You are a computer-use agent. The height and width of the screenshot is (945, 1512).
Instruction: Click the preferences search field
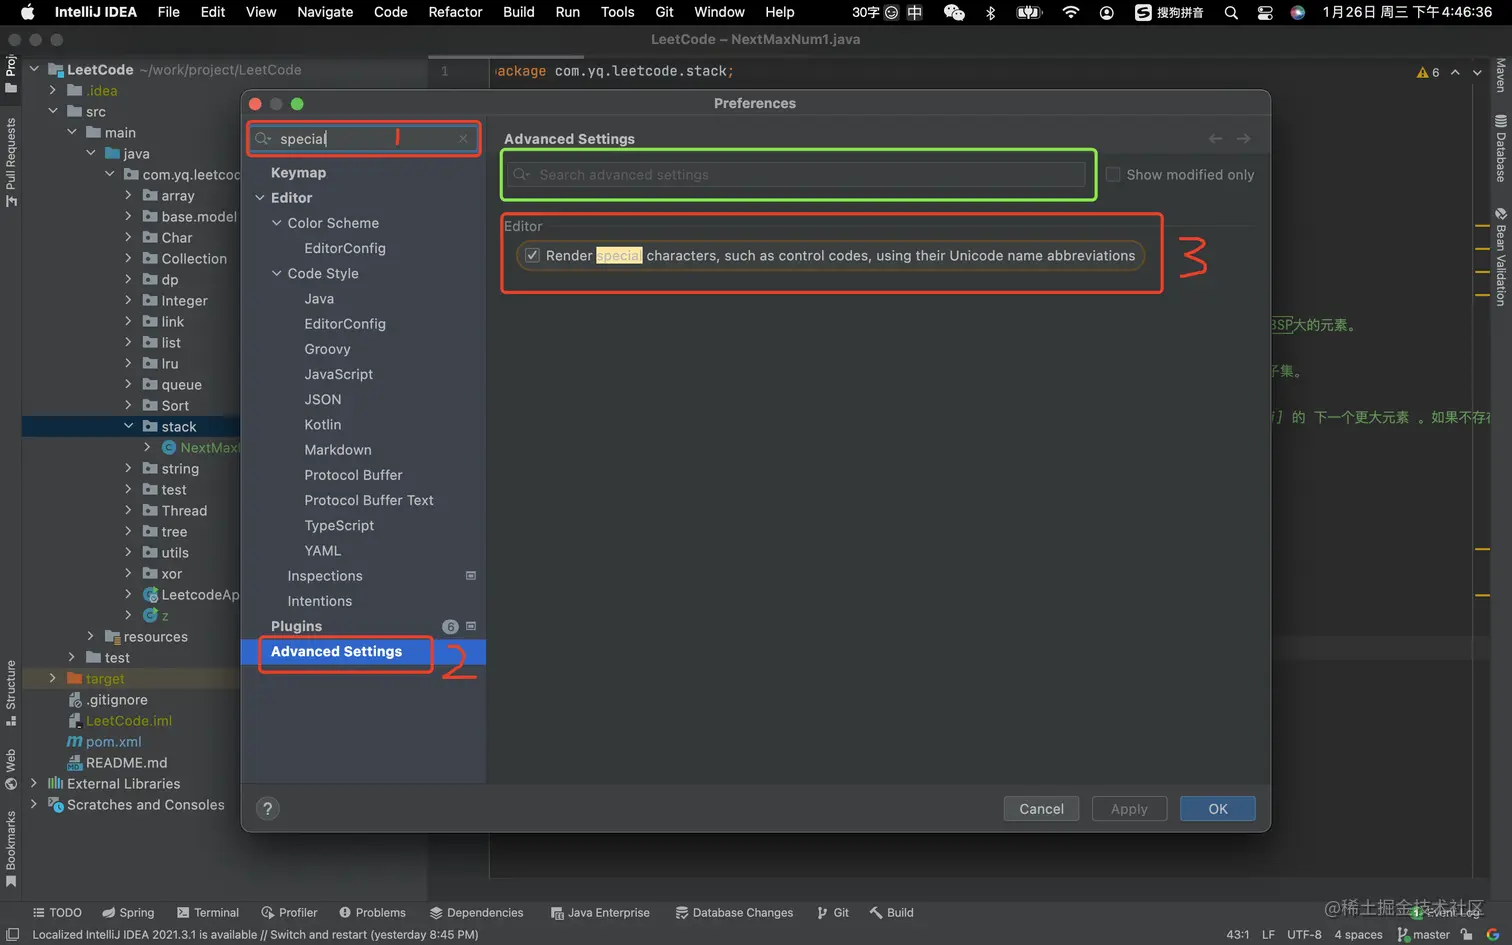pyautogui.click(x=363, y=139)
